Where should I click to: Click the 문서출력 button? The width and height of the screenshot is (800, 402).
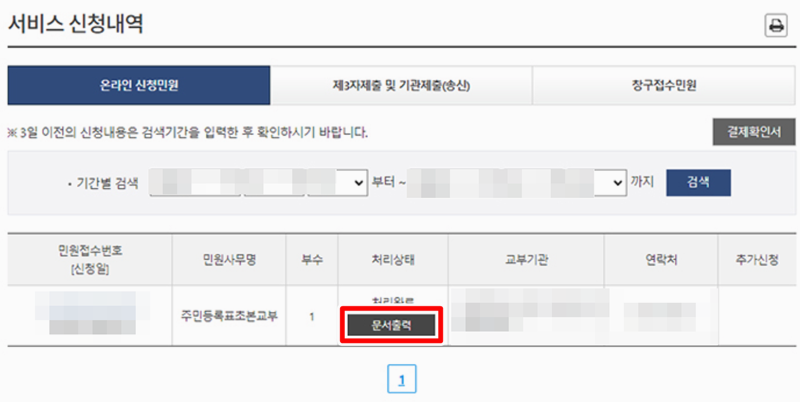point(391,325)
